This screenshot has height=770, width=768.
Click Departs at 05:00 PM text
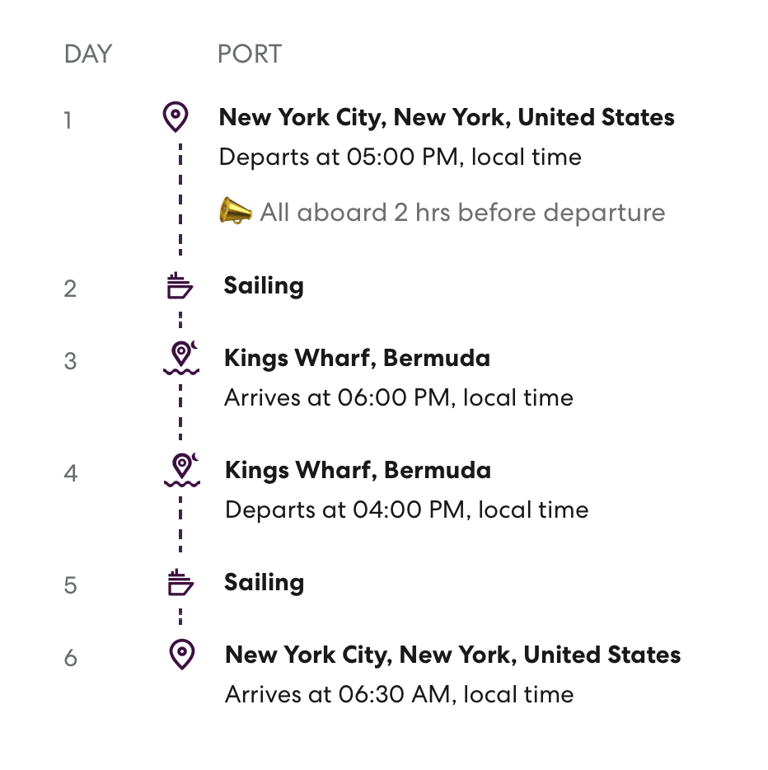pos(400,158)
